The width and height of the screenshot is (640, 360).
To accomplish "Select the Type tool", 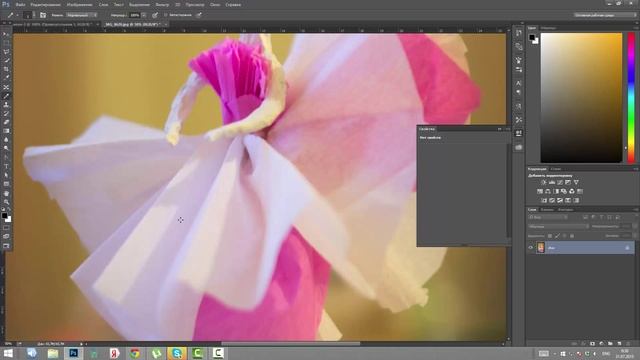I will (x=6, y=166).
